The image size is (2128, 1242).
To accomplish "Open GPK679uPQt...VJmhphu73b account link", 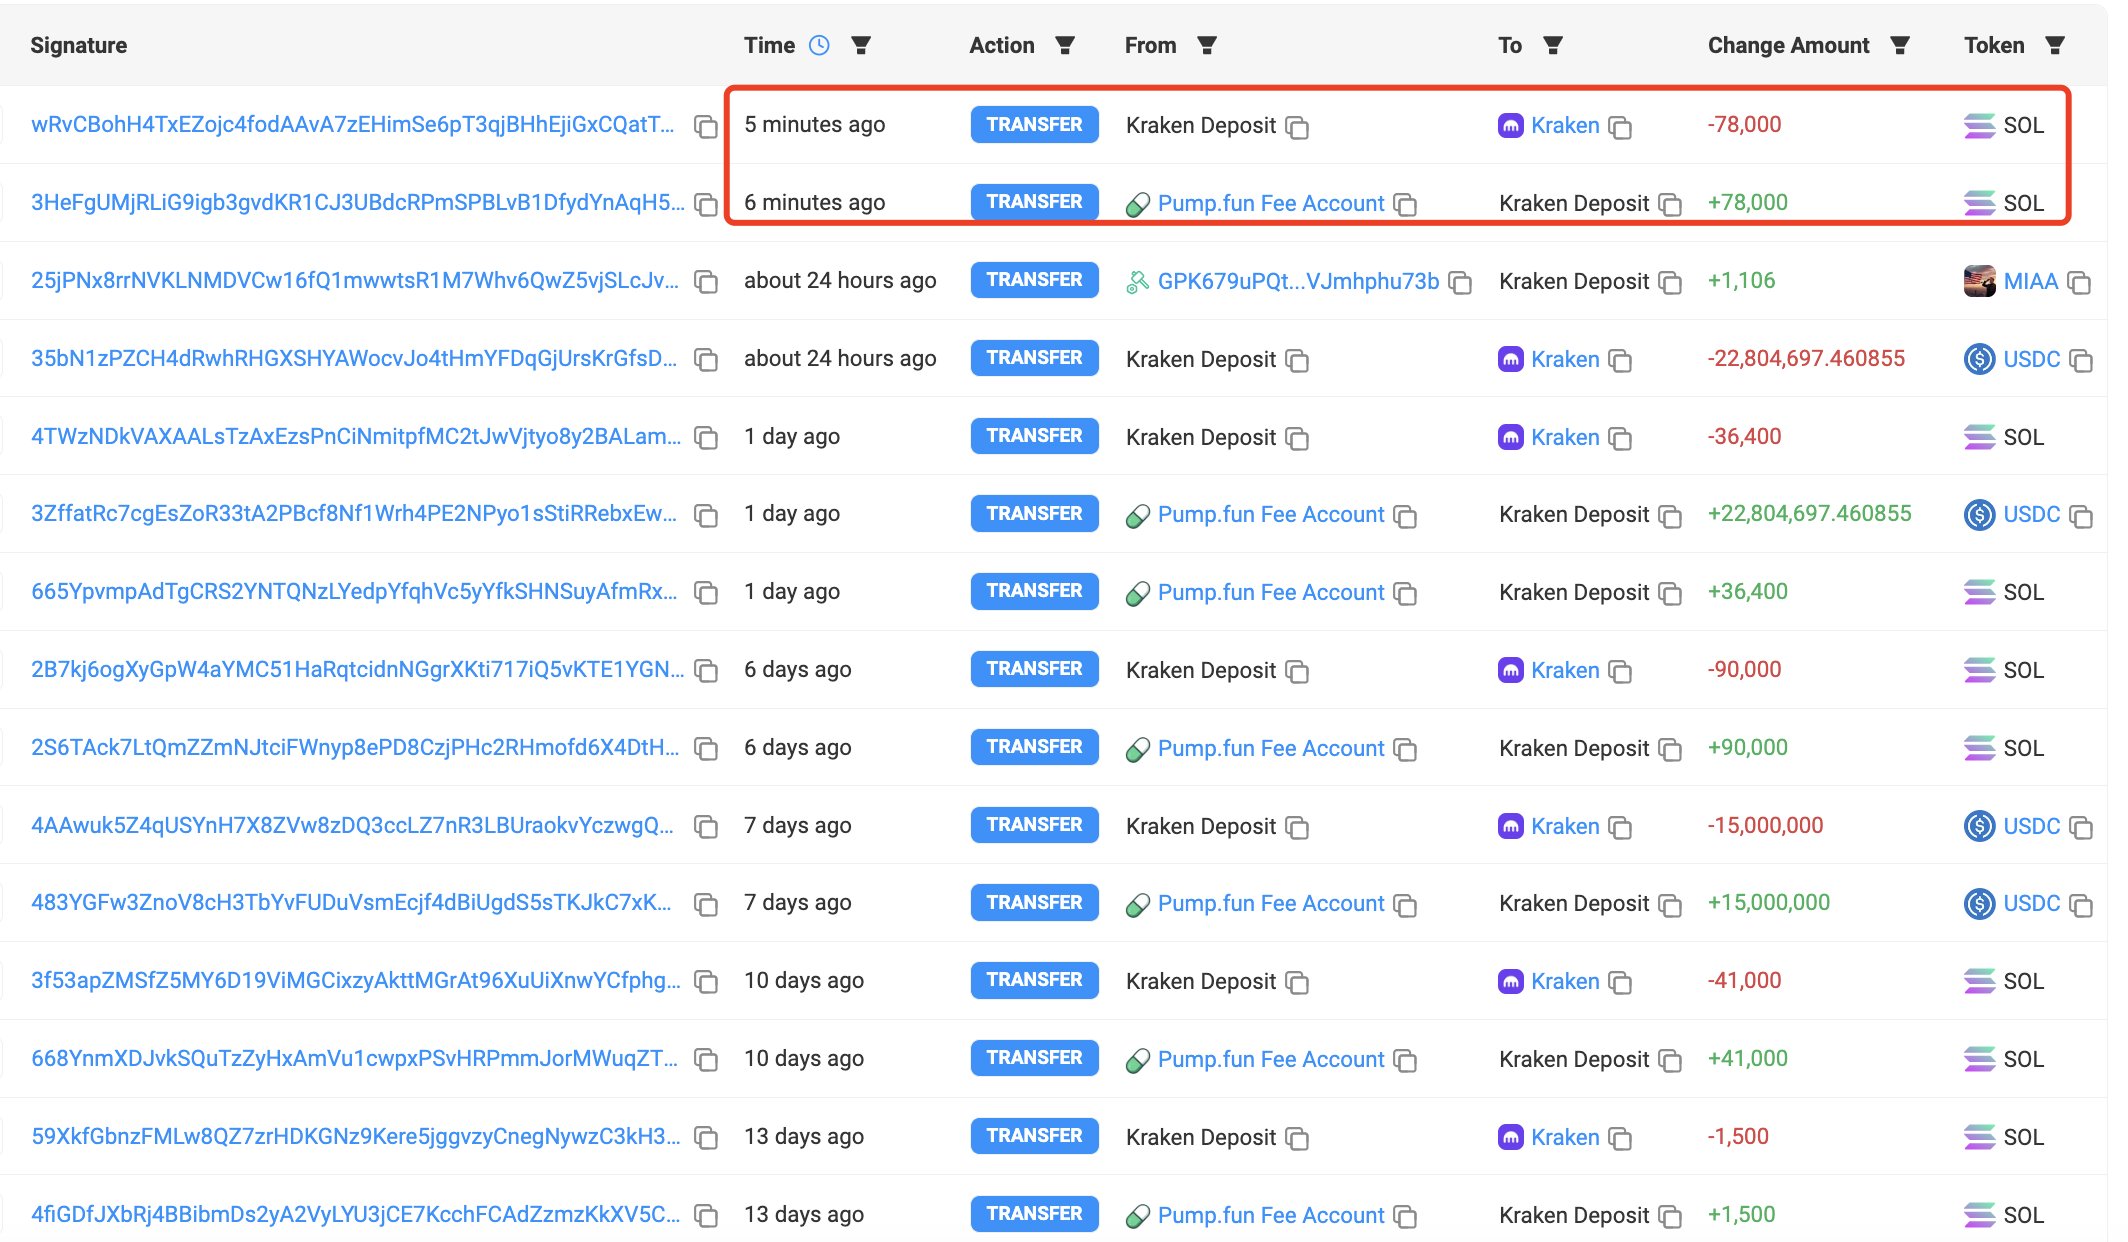I will pyautogui.click(x=1298, y=281).
